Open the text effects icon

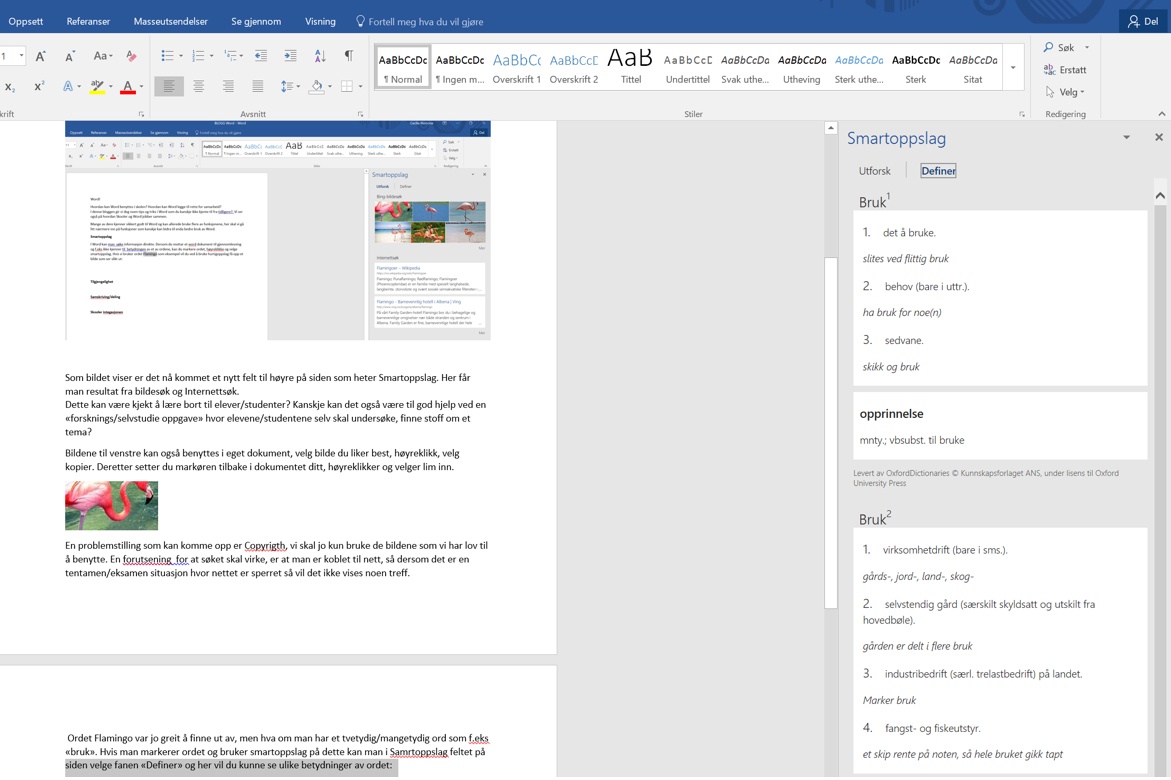point(67,85)
